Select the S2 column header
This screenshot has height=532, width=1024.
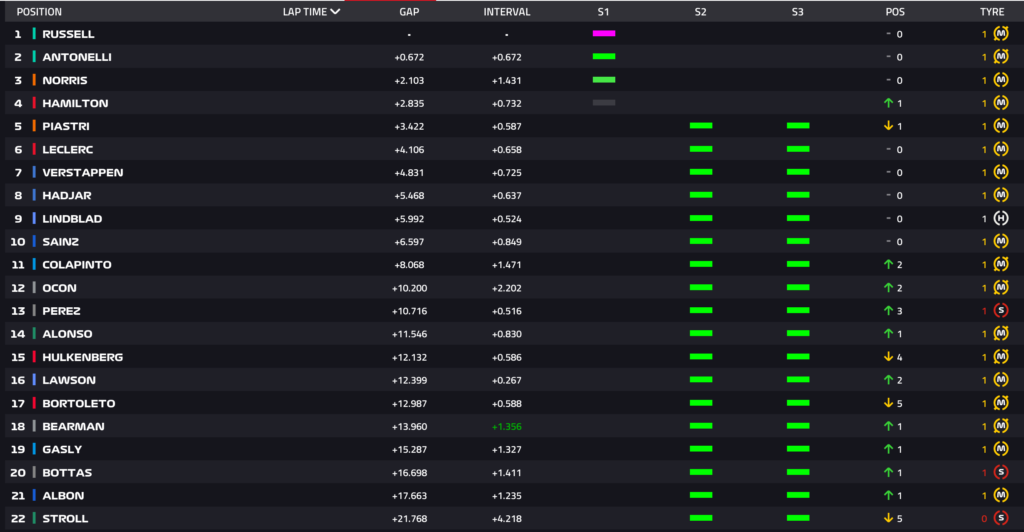pyautogui.click(x=701, y=12)
